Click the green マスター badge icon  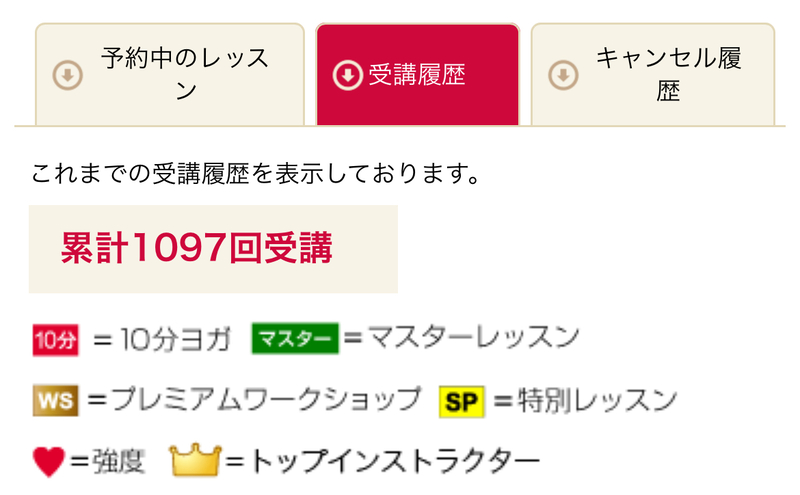[295, 340]
